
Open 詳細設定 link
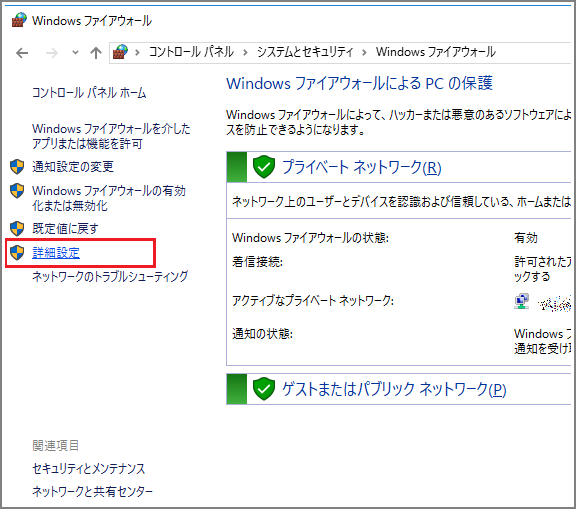[56, 253]
